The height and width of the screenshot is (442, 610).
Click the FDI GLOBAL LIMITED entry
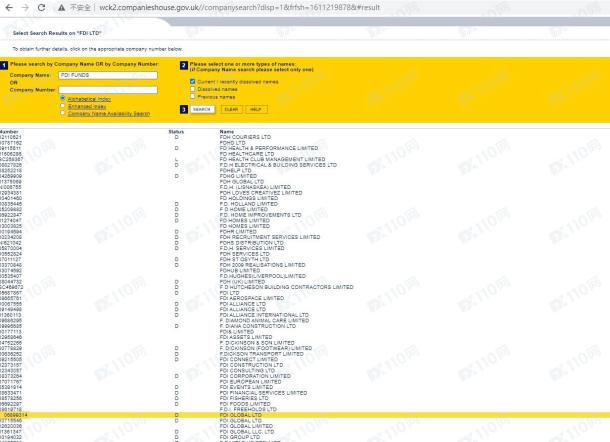[246, 426]
